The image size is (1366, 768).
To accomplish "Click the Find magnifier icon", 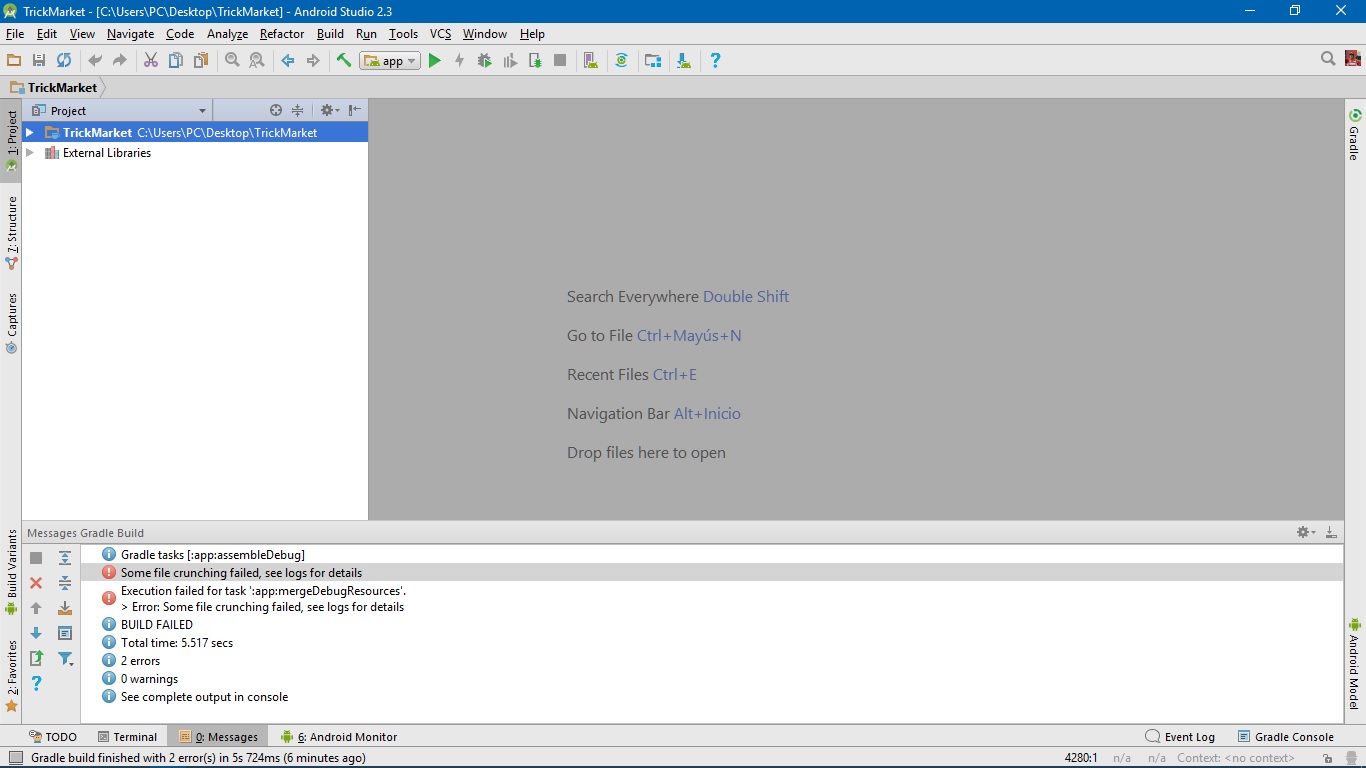I will pyautogui.click(x=232, y=61).
